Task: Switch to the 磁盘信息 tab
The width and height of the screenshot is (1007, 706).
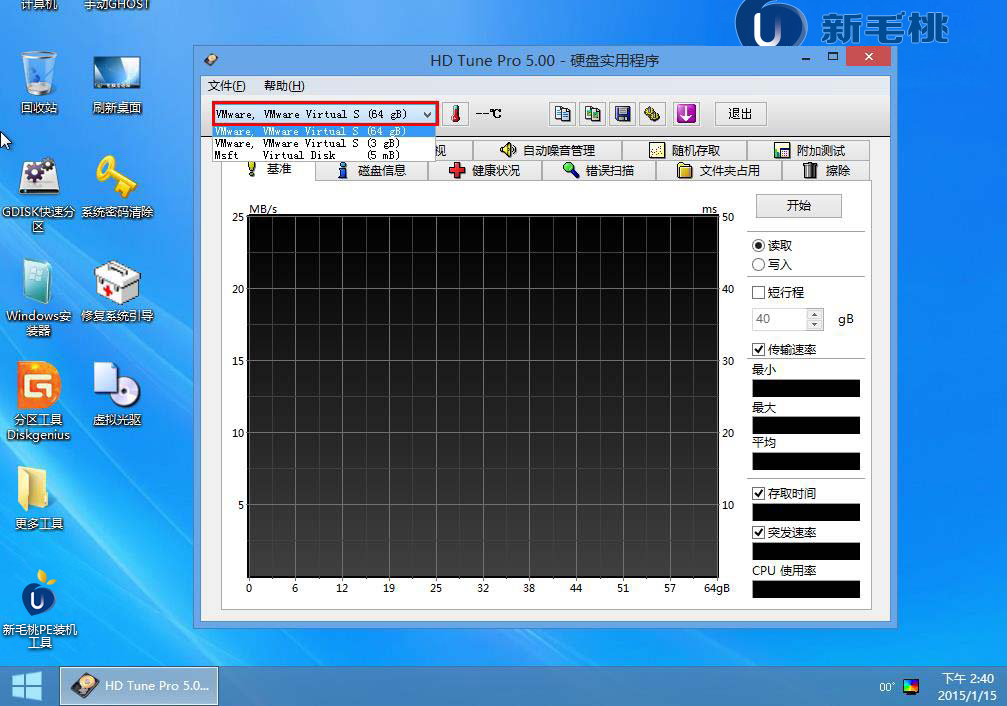Action: tap(372, 170)
